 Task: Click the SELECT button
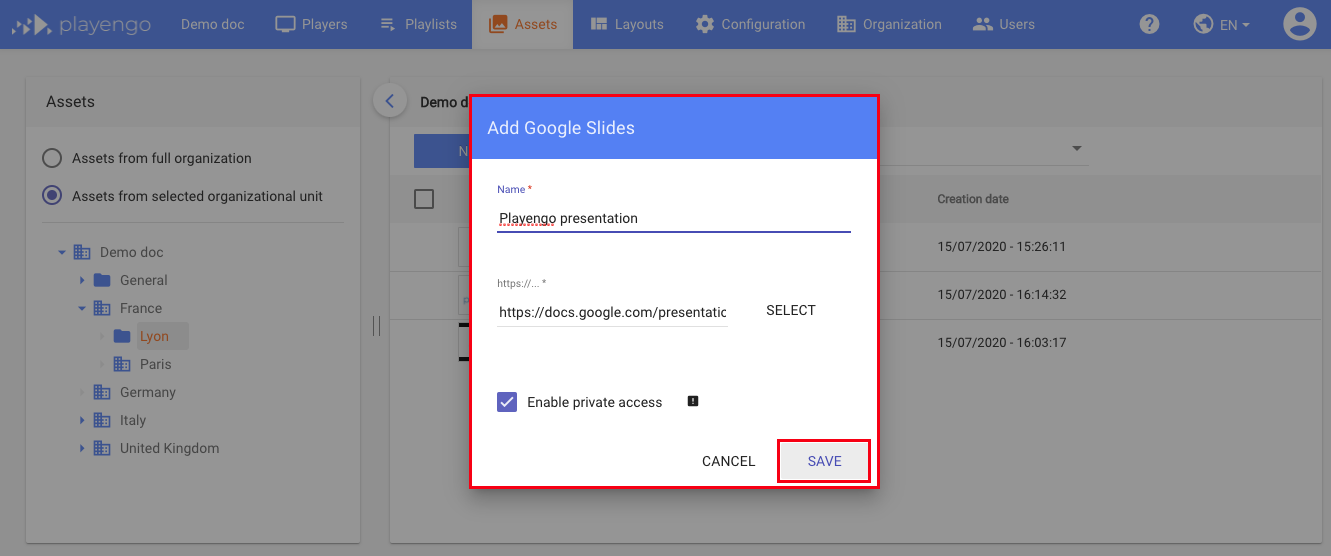coord(791,310)
